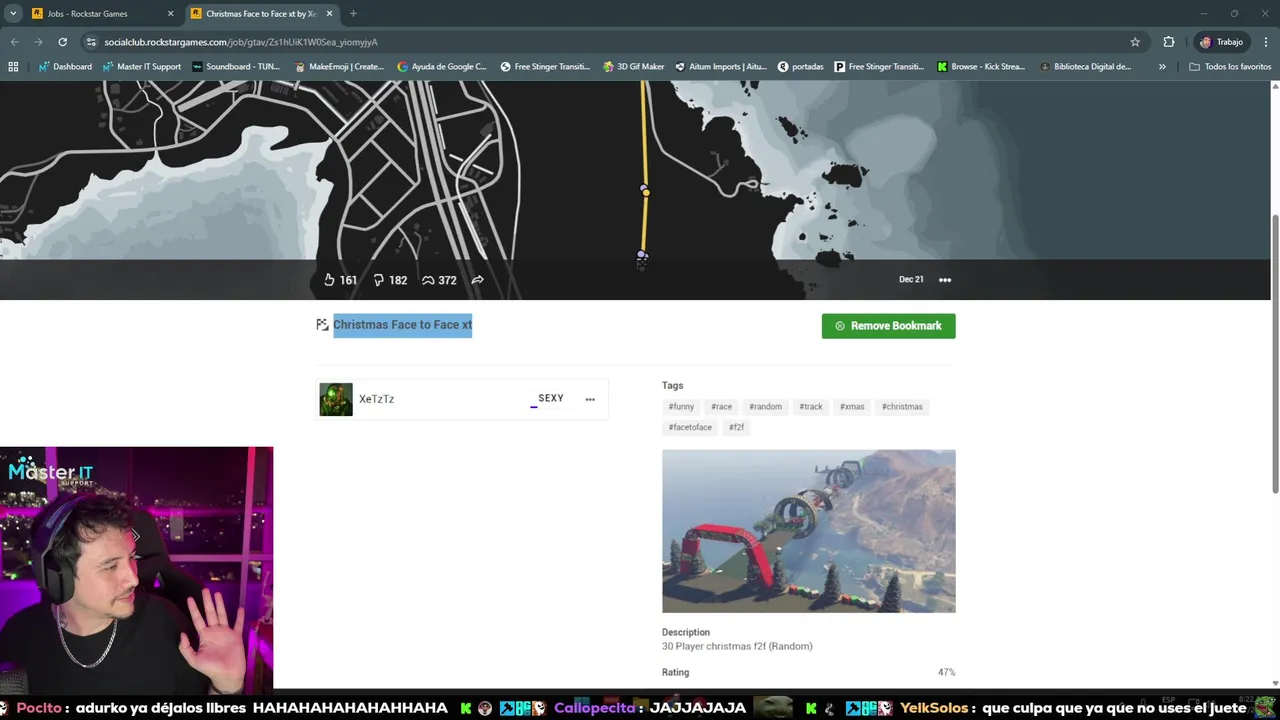
Task: Open the browser extensions puzzle icon
Action: (1169, 42)
